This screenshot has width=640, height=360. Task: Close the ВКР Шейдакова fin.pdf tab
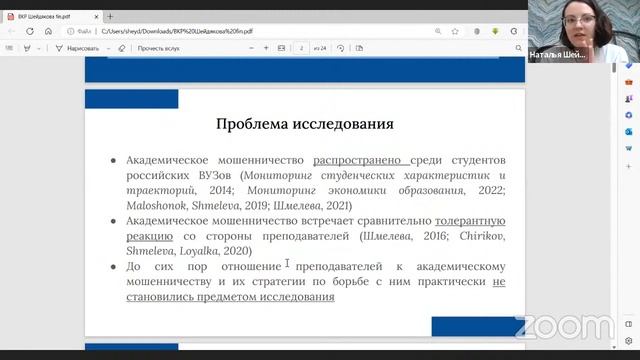click(96, 17)
